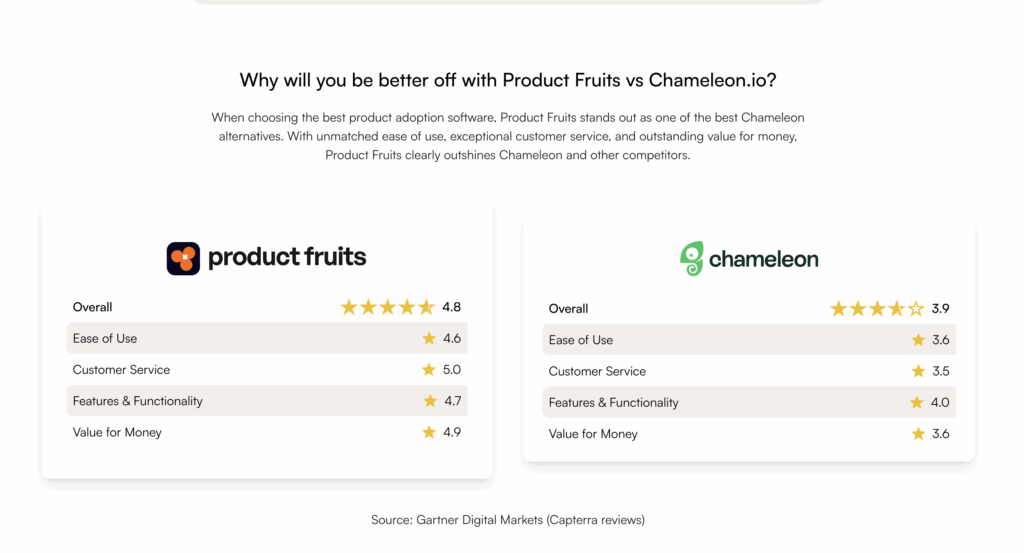Click star icon next to Chameleon 4.0 Features rating
Viewport: 1024px width, 553px height.
917,403
